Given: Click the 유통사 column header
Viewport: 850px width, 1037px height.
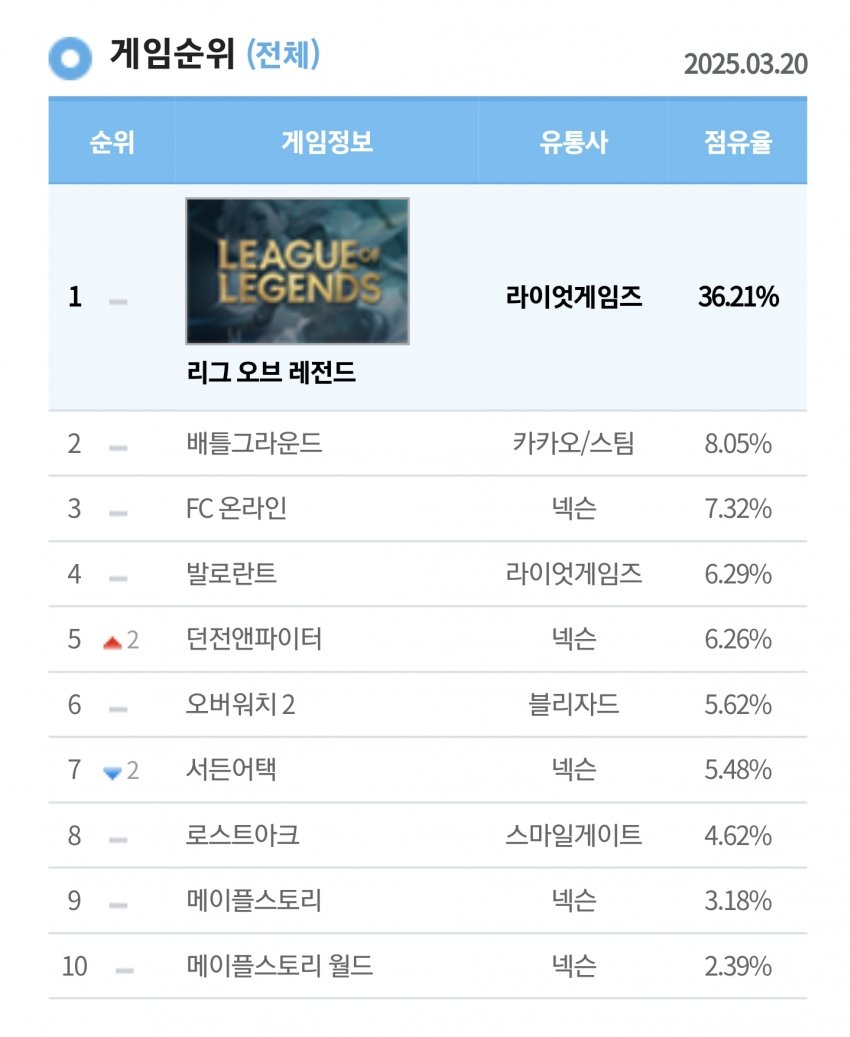Looking at the screenshot, I should [573, 142].
